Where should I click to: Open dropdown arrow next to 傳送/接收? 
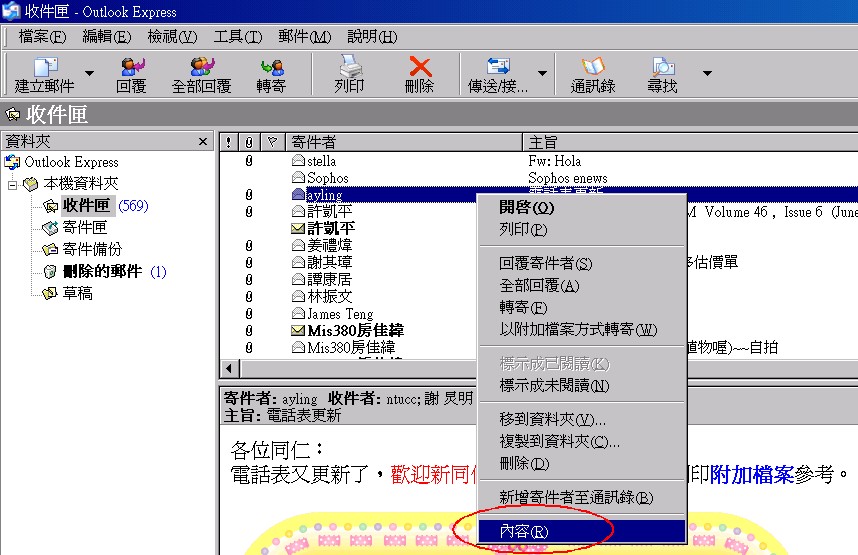543,73
